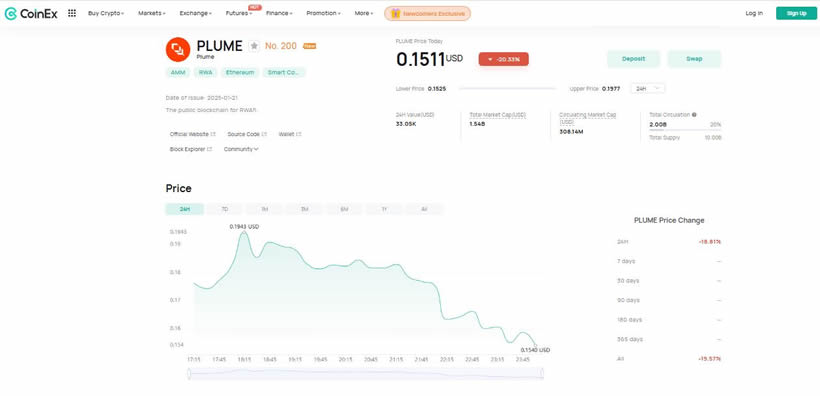Select the 6M chart tab
Viewport: 820px width, 396px height.
click(x=344, y=209)
